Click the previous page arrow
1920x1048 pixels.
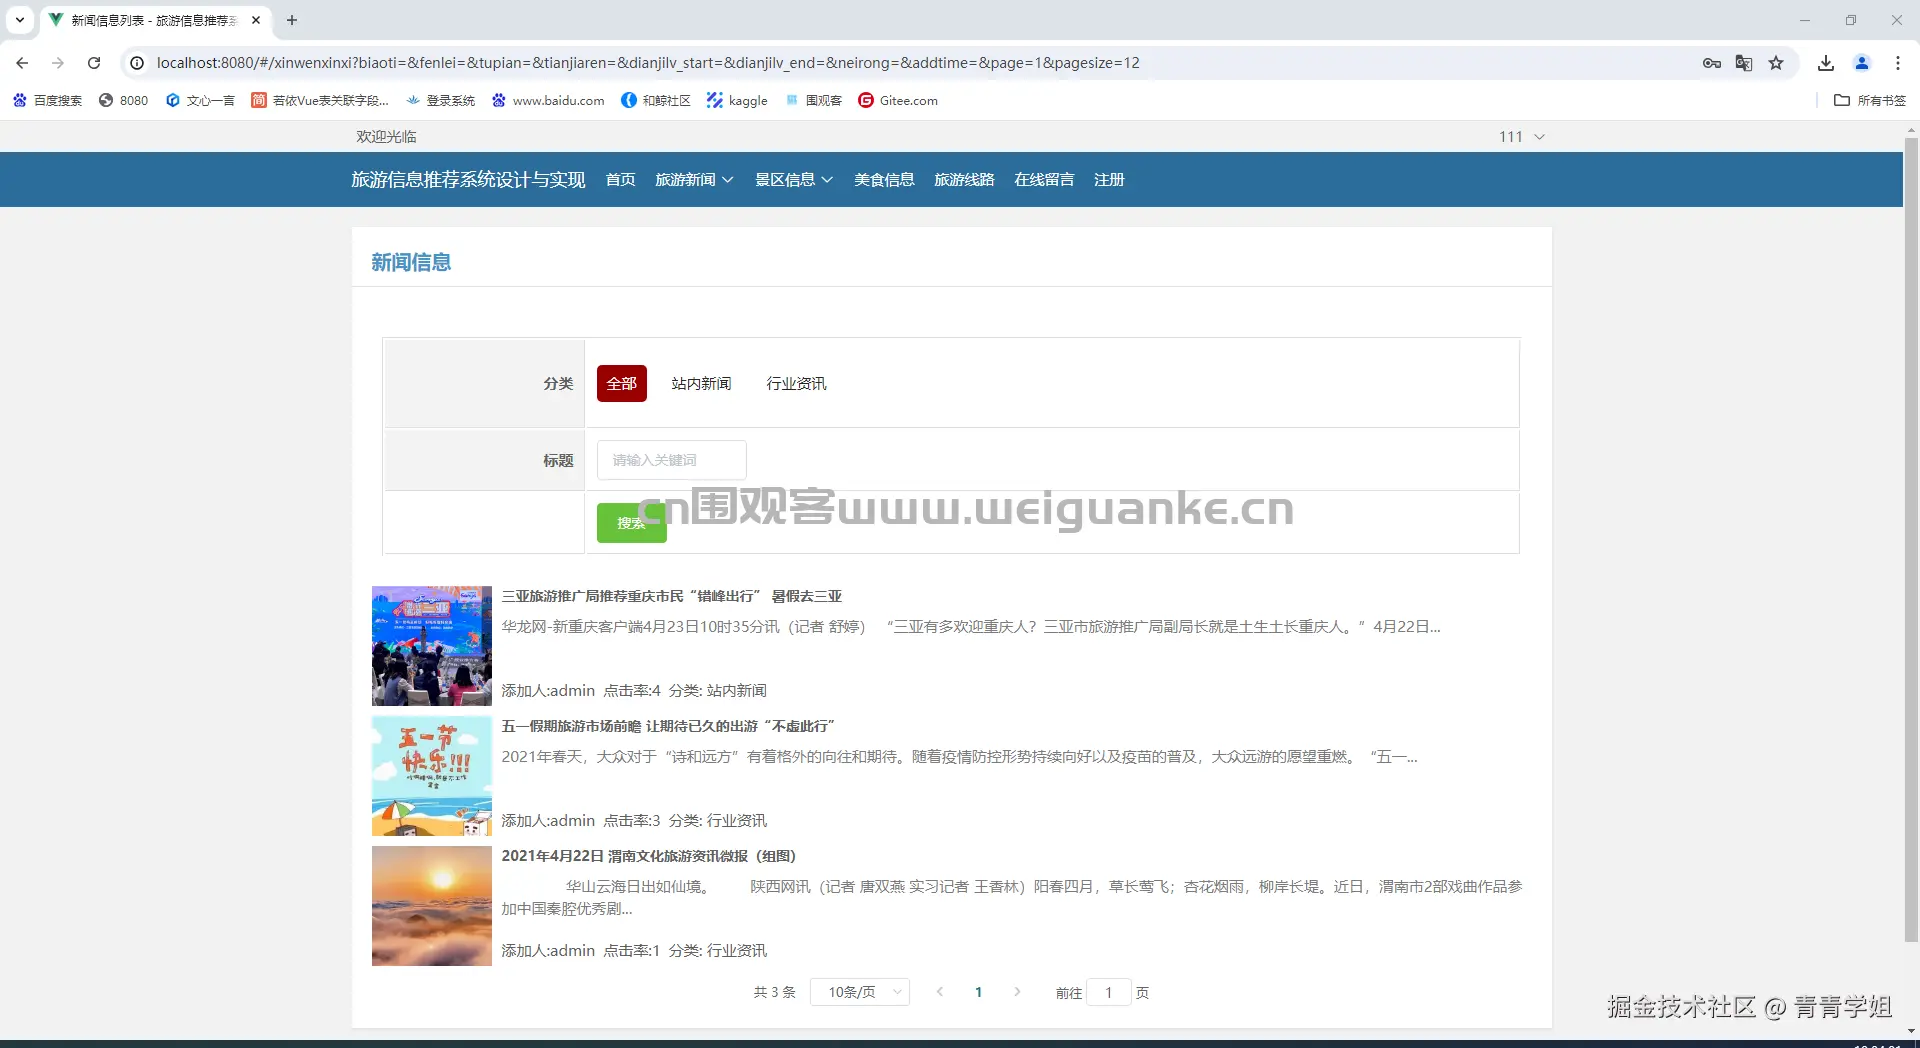point(940,992)
